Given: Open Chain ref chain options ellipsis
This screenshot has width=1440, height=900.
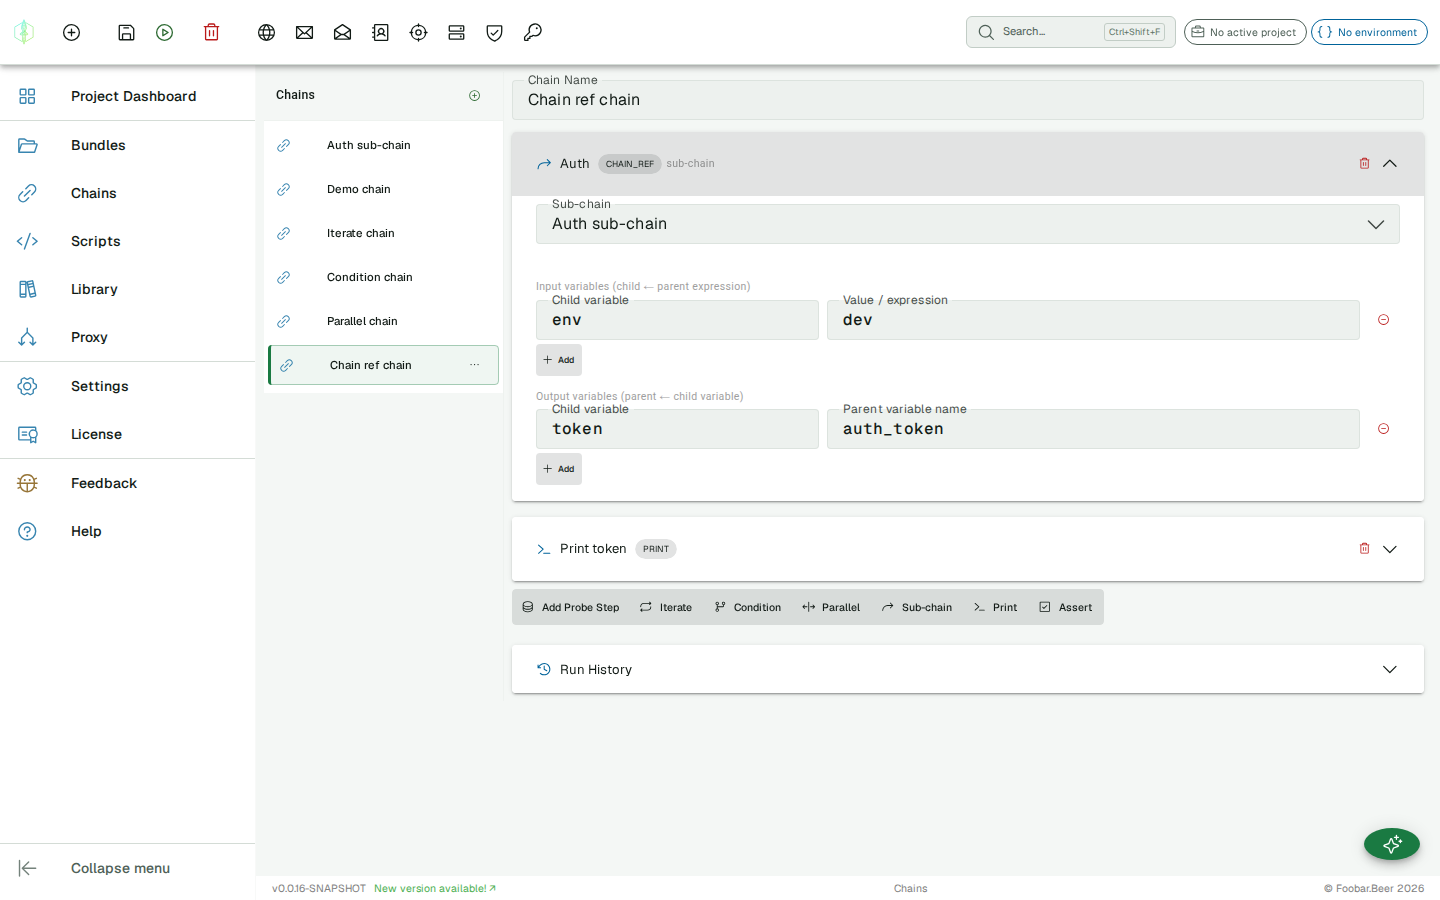Looking at the screenshot, I should 475,365.
